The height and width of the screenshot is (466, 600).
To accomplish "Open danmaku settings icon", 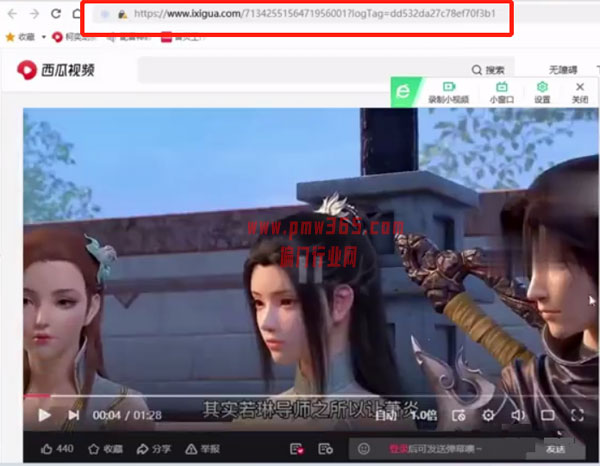I will (x=326, y=449).
